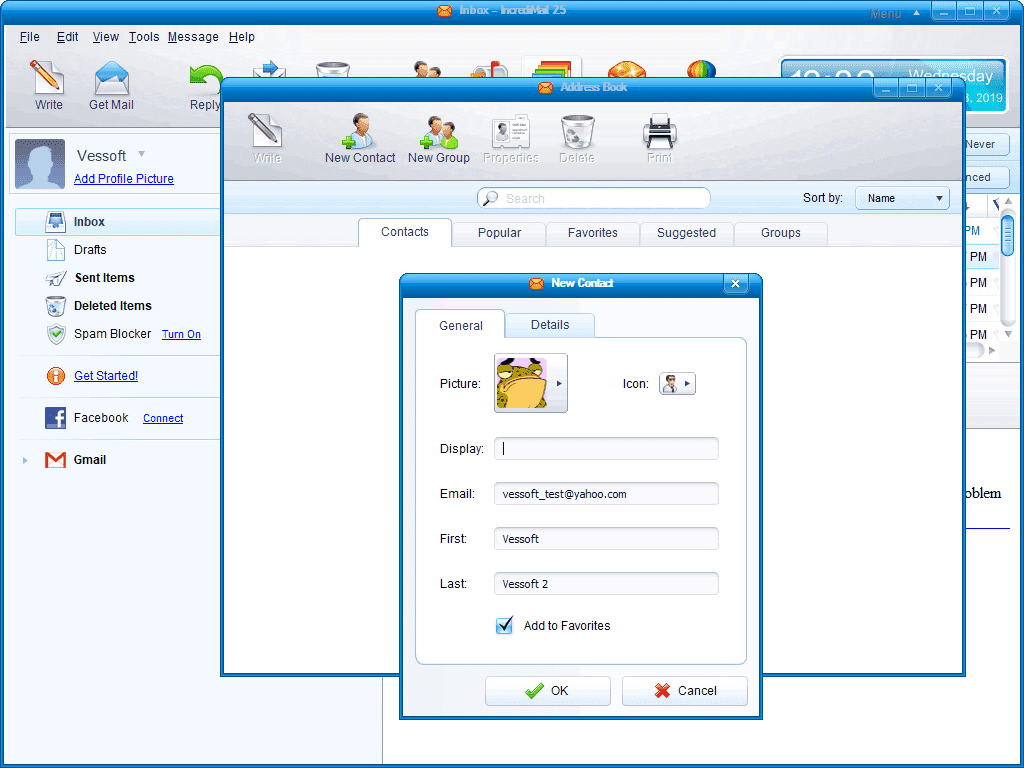This screenshot has width=1024, height=768.
Task: Click the Gmail logo icon in sidebar
Action: pos(56,460)
